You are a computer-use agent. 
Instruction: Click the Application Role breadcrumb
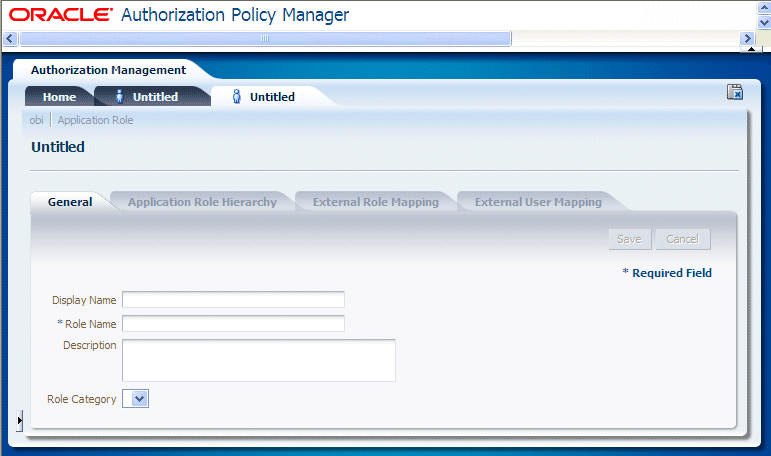pos(95,120)
